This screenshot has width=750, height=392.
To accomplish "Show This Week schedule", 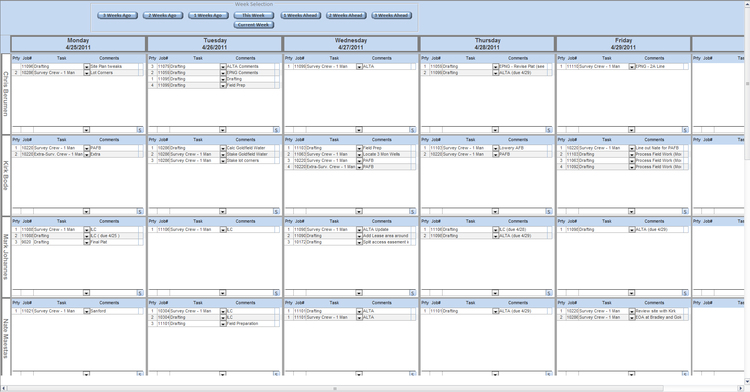I will pyautogui.click(x=254, y=15).
